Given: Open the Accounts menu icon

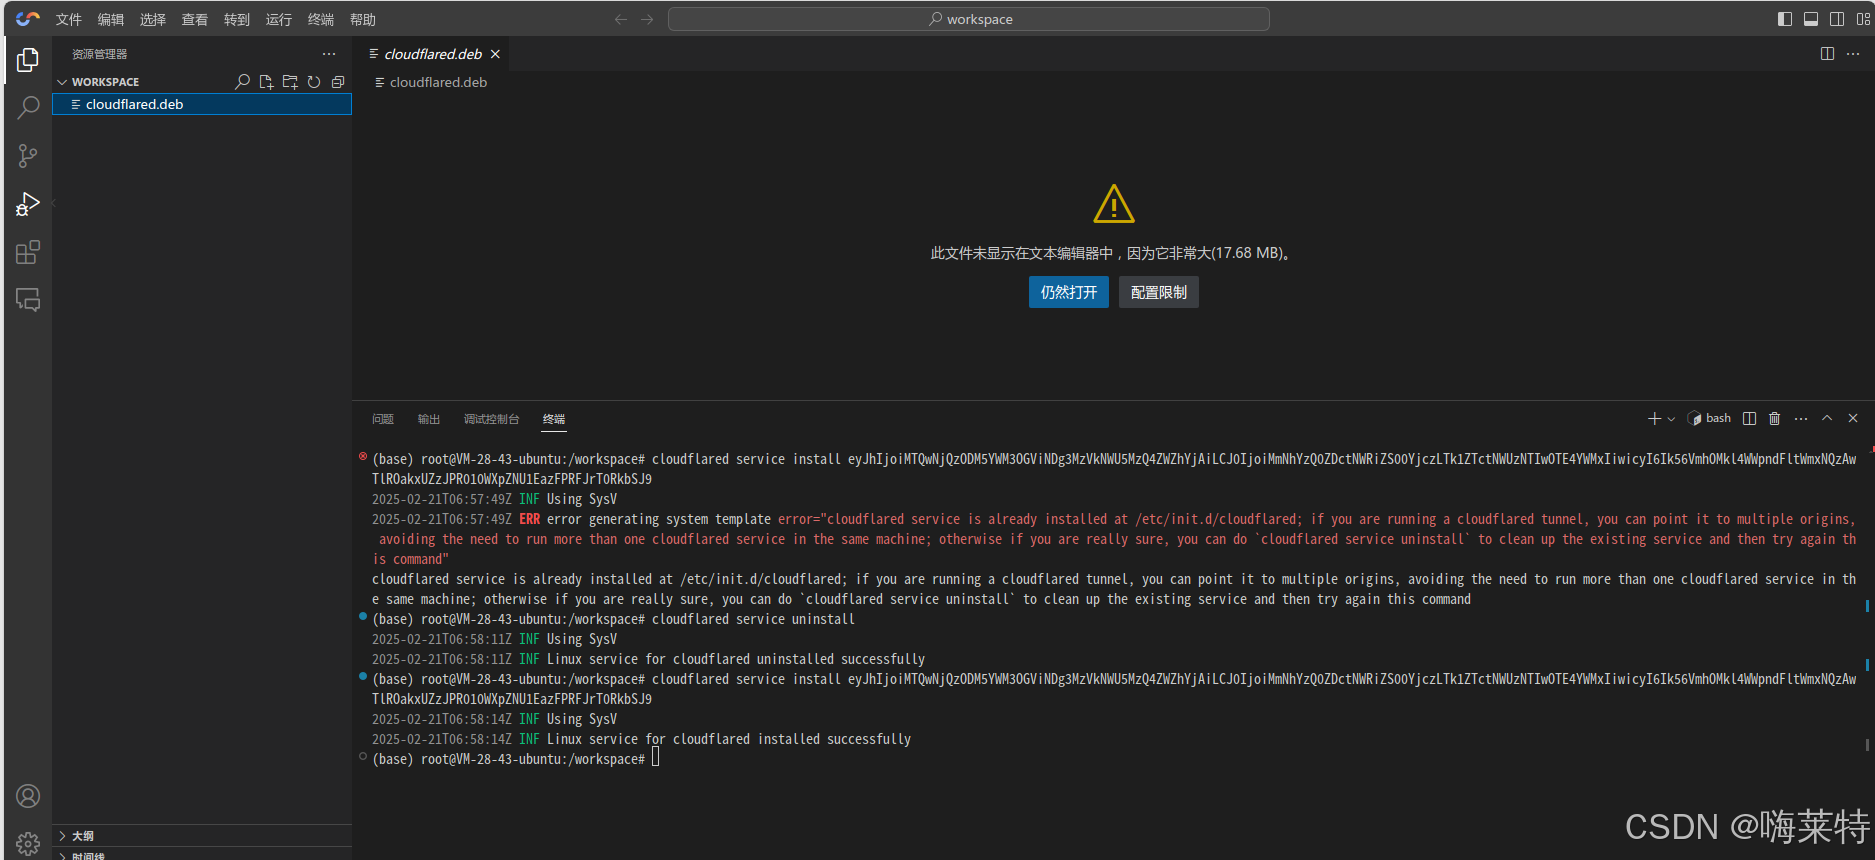Looking at the screenshot, I should [28, 796].
